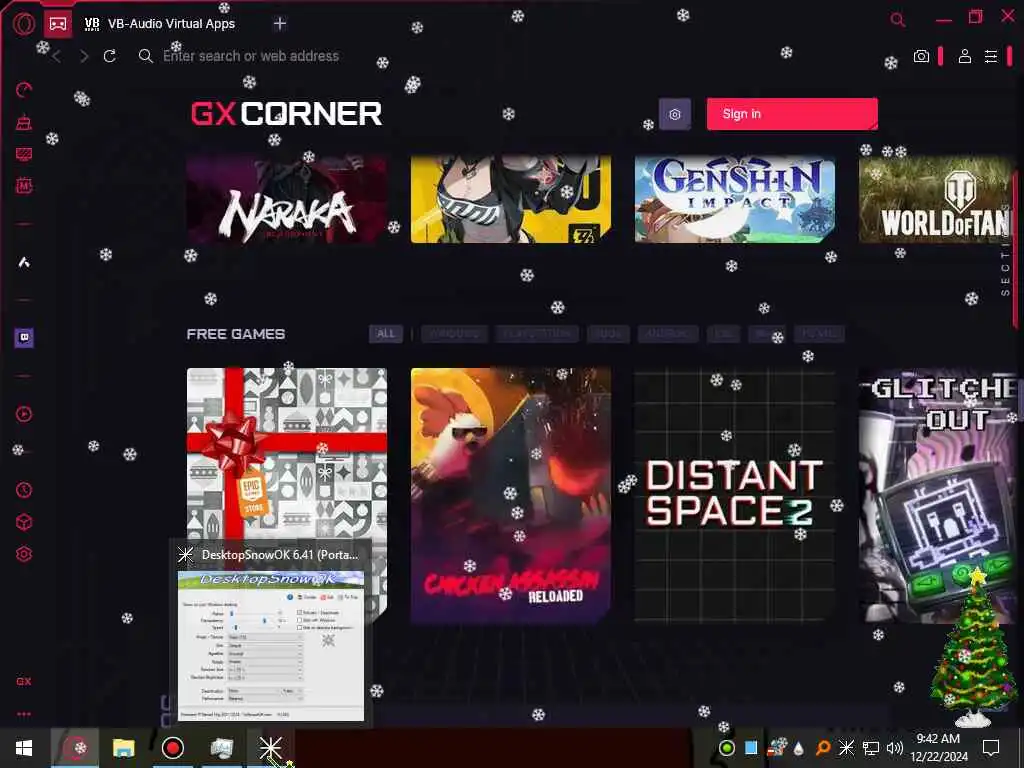
Task: Click DesktopSnowOK window preview thumbnail
Action: click(x=271, y=646)
